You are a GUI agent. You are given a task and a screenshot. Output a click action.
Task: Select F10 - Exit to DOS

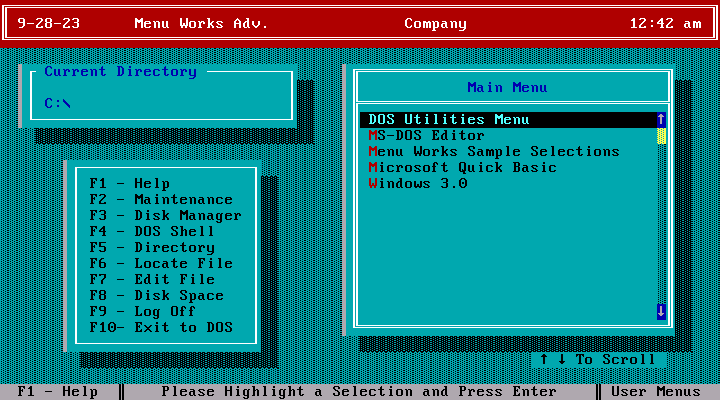161,327
